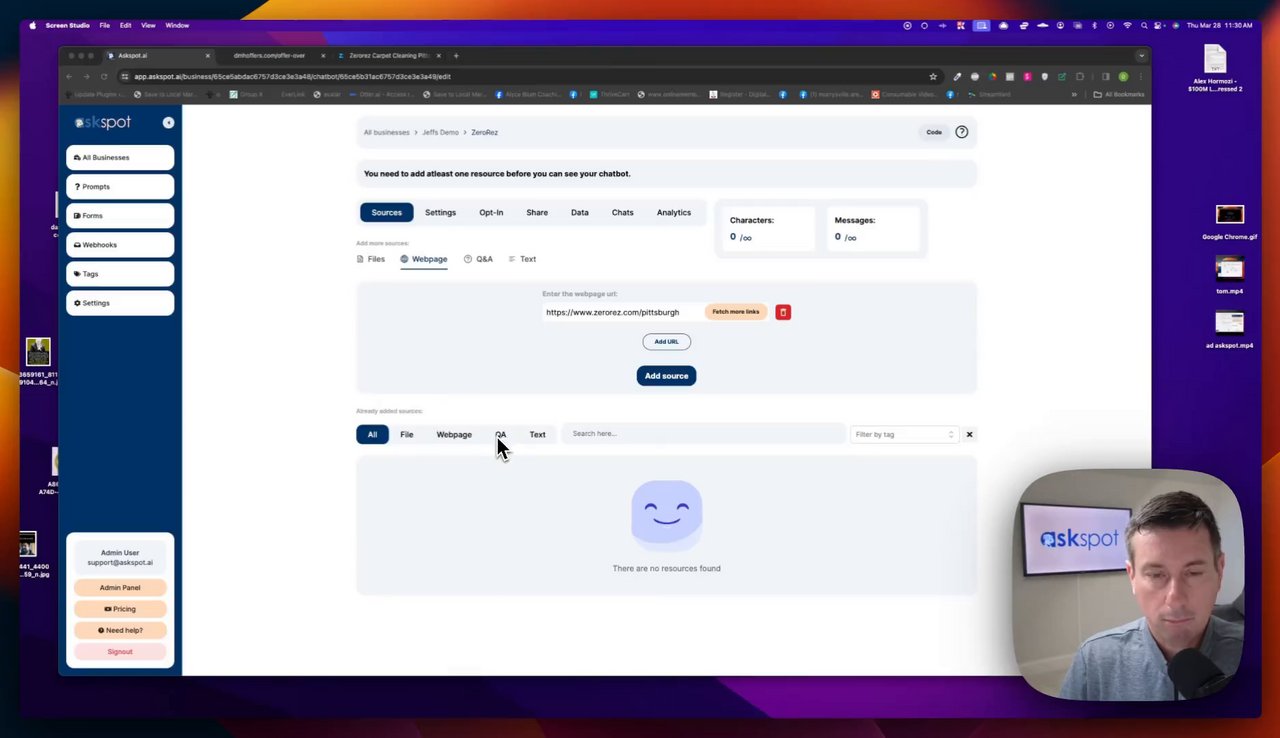Open the Window menu in menu bar

pos(177,25)
